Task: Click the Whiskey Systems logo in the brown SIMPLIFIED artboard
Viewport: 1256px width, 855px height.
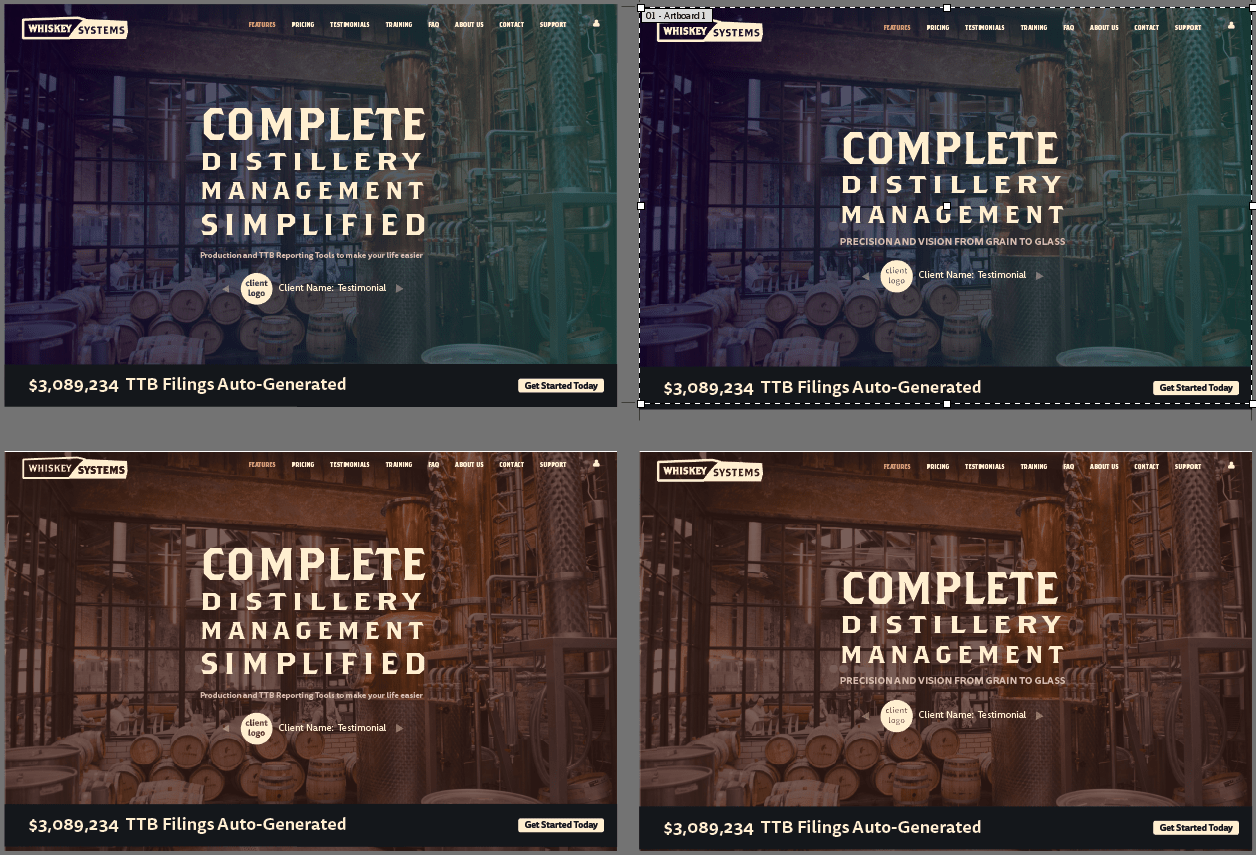Action: pos(75,469)
